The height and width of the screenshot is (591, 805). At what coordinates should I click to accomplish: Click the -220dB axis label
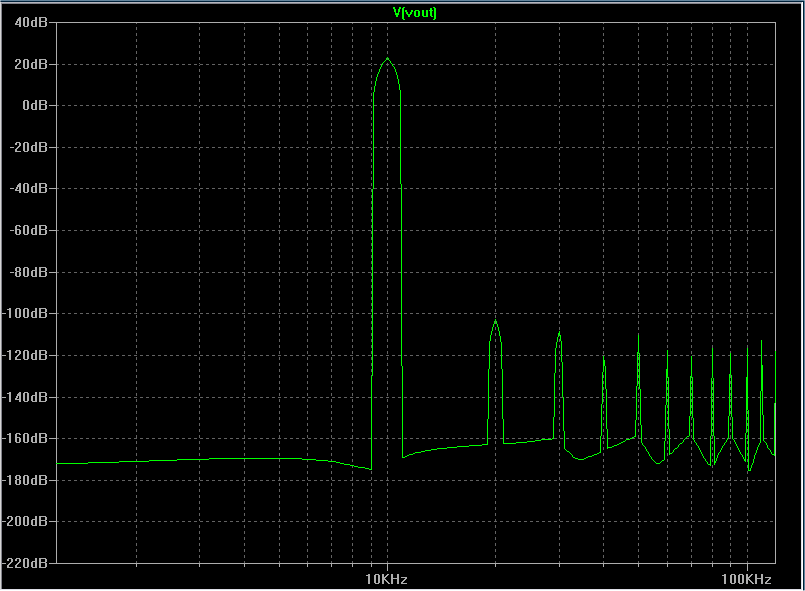pos(25,563)
